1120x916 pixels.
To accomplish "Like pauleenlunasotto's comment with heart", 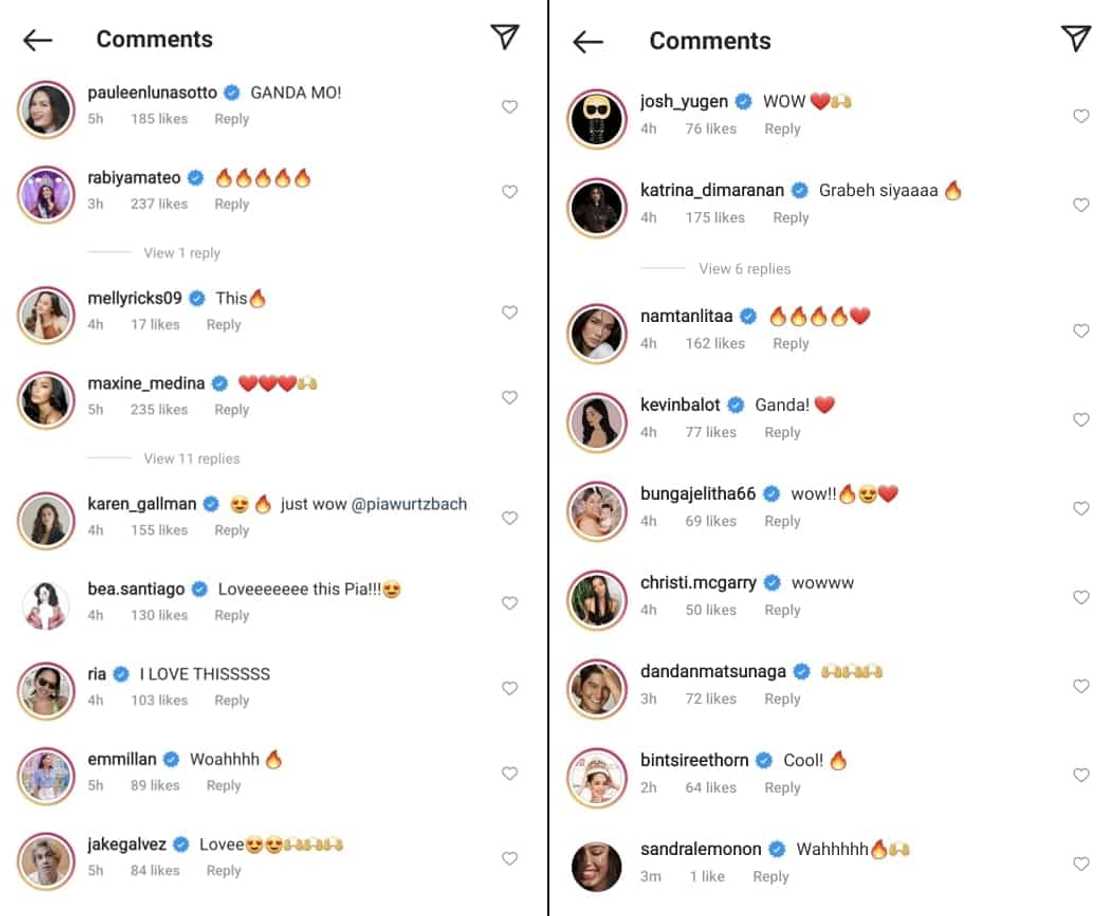I will coord(510,107).
